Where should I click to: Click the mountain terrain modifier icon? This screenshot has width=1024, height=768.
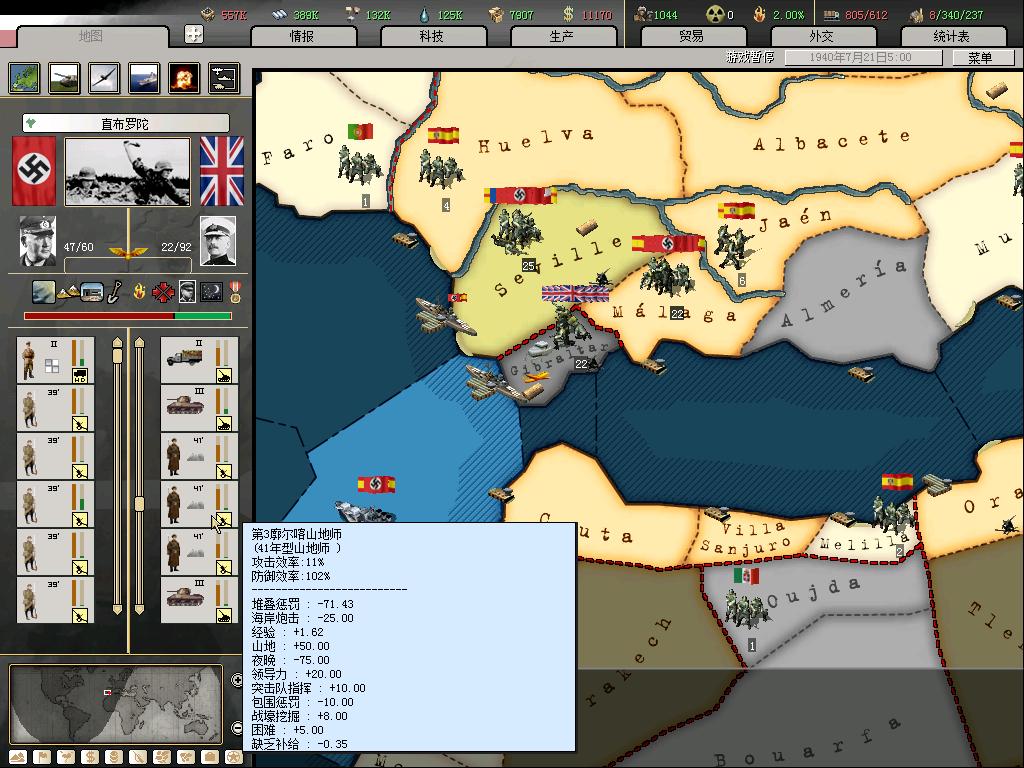pyautogui.click(x=67, y=293)
